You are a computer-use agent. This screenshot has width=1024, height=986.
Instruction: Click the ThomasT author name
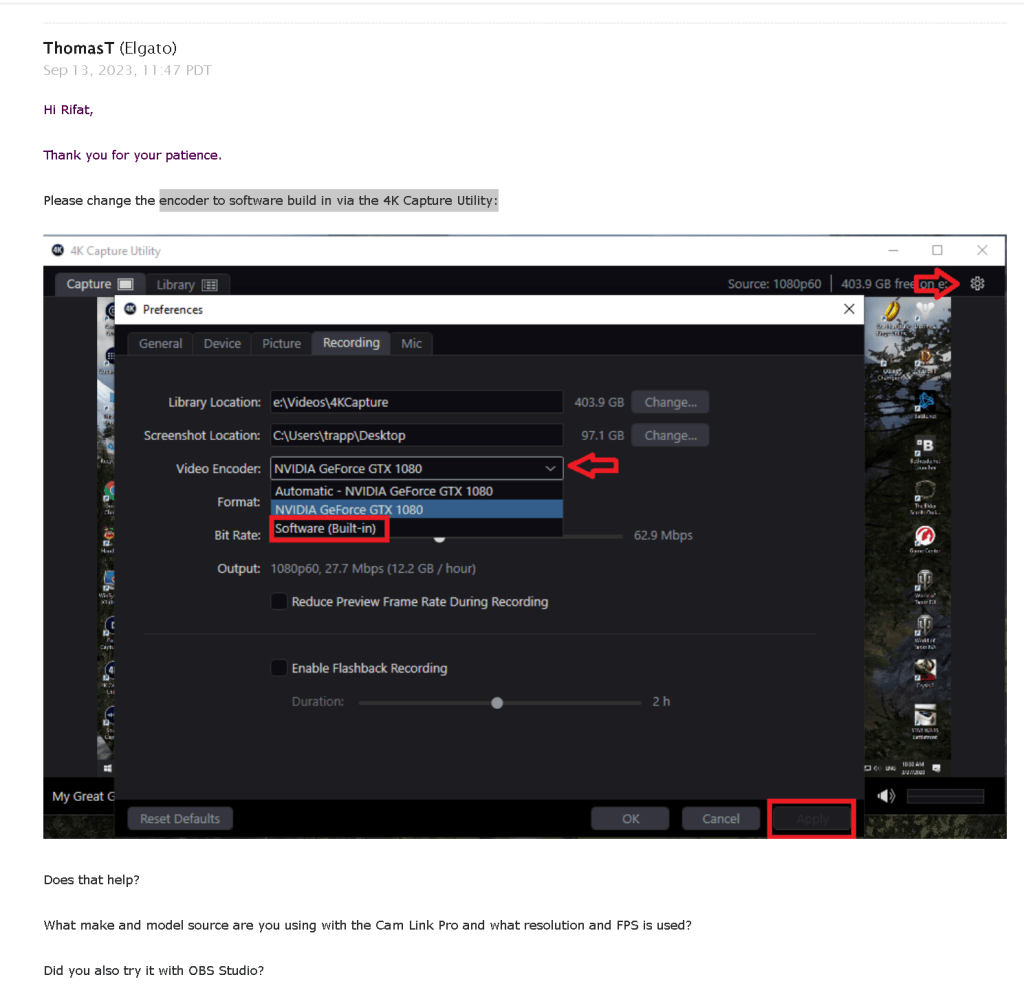pyautogui.click(x=78, y=48)
